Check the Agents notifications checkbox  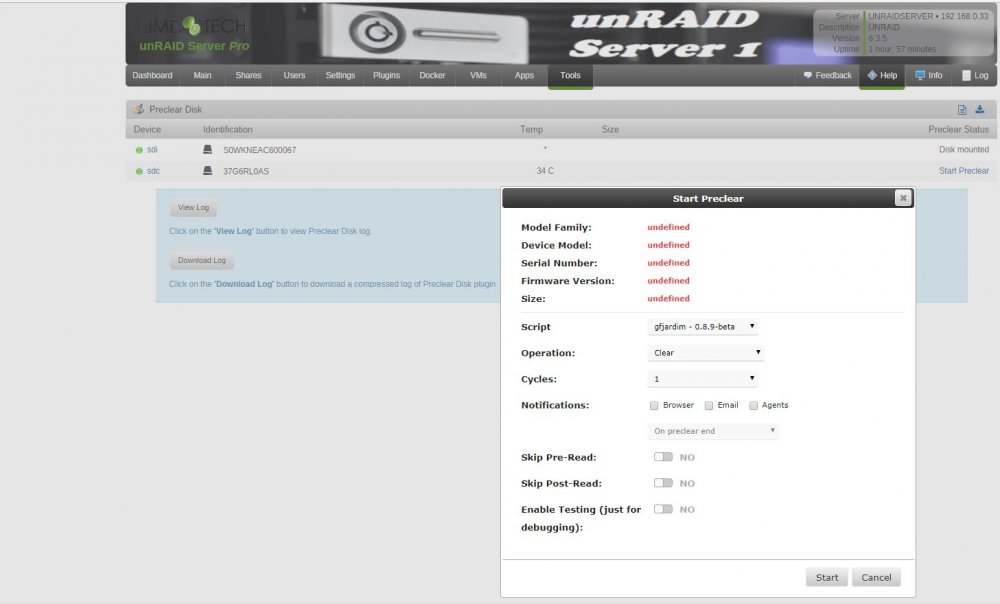753,406
